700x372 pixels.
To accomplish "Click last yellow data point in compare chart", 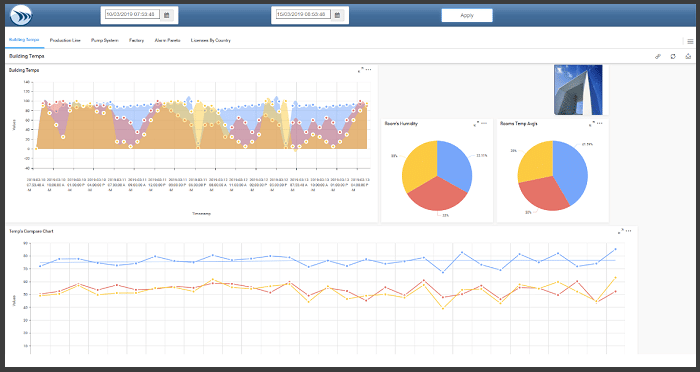I will (x=616, y=277).
